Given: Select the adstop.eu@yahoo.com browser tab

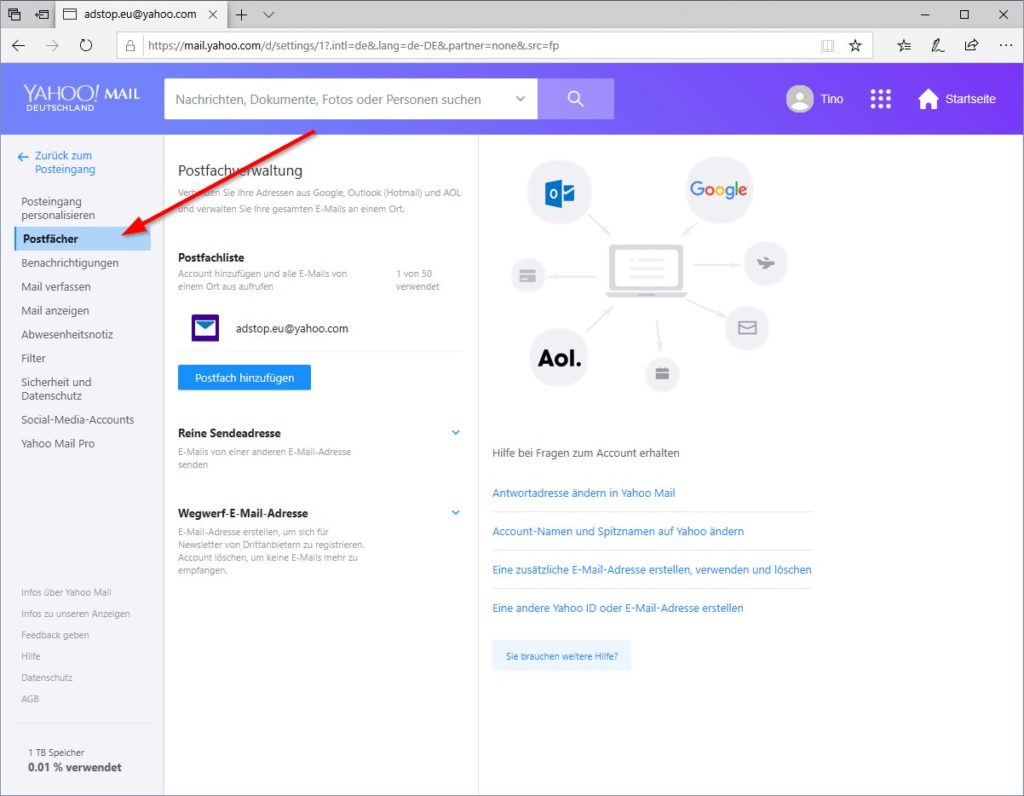Looking at the screenshot, I should (x=141, y=14).
